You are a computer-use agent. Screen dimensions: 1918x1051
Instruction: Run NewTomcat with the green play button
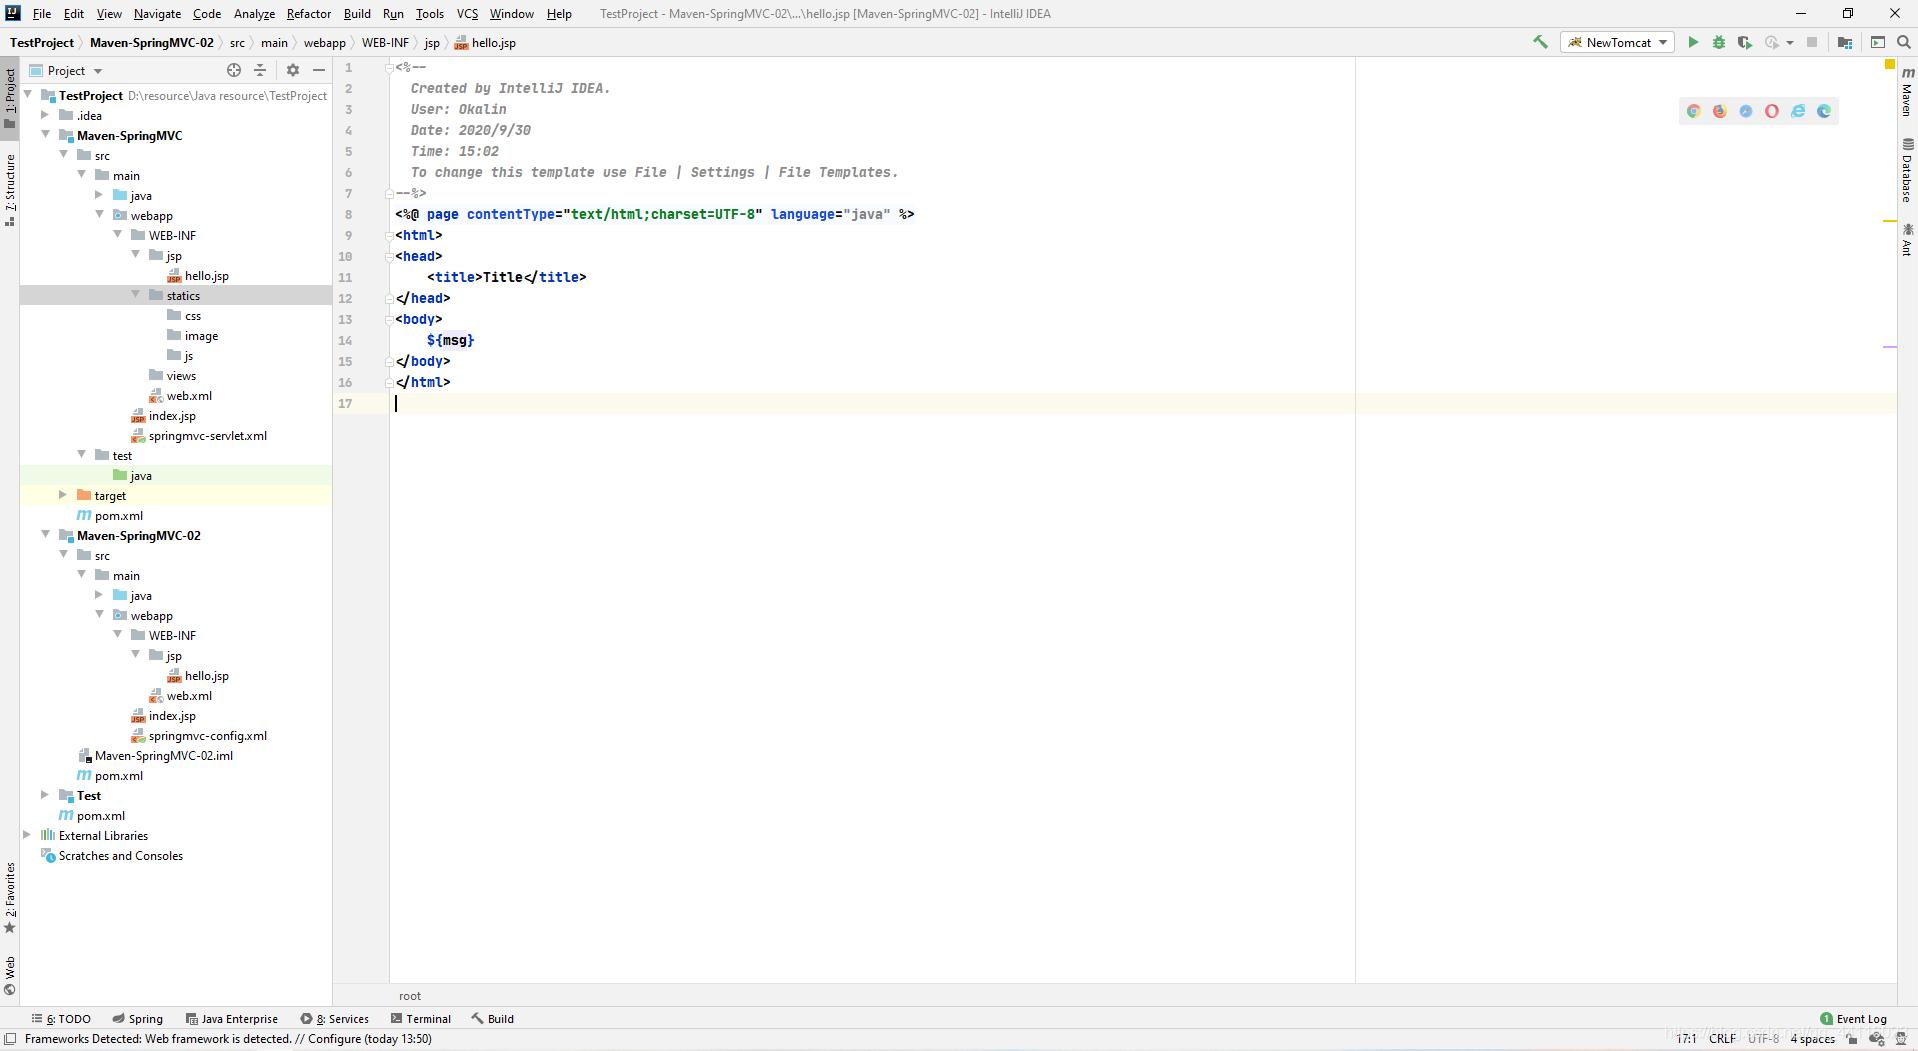click(1693, 42)
